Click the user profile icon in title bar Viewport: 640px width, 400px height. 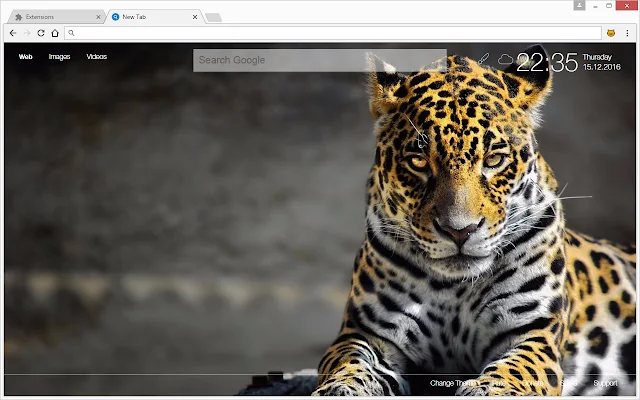579,5
